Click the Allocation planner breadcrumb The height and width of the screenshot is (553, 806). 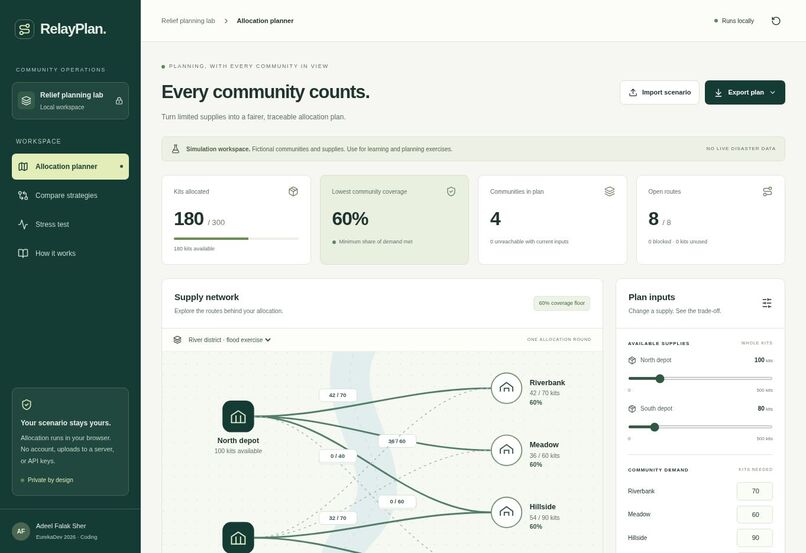tap(265, 21)
